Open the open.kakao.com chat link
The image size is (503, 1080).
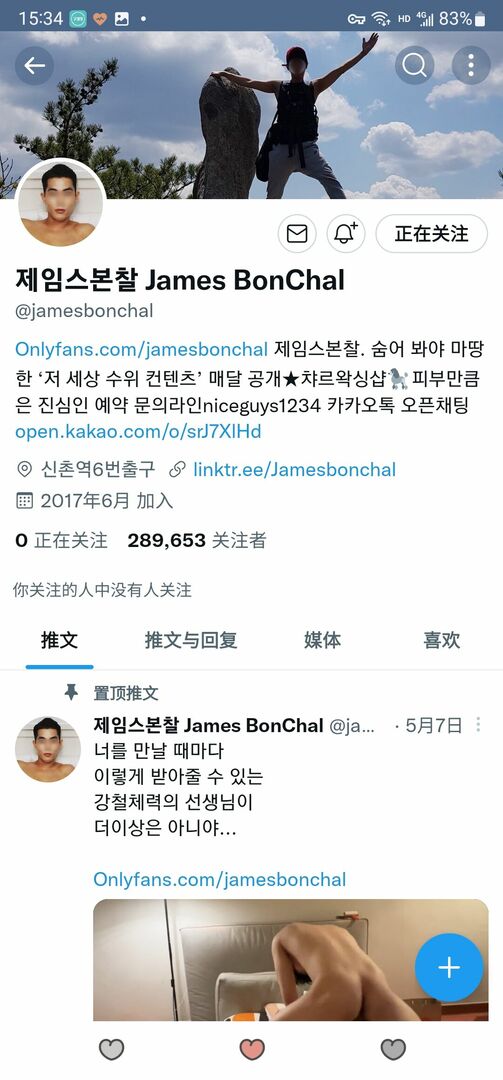138,432
